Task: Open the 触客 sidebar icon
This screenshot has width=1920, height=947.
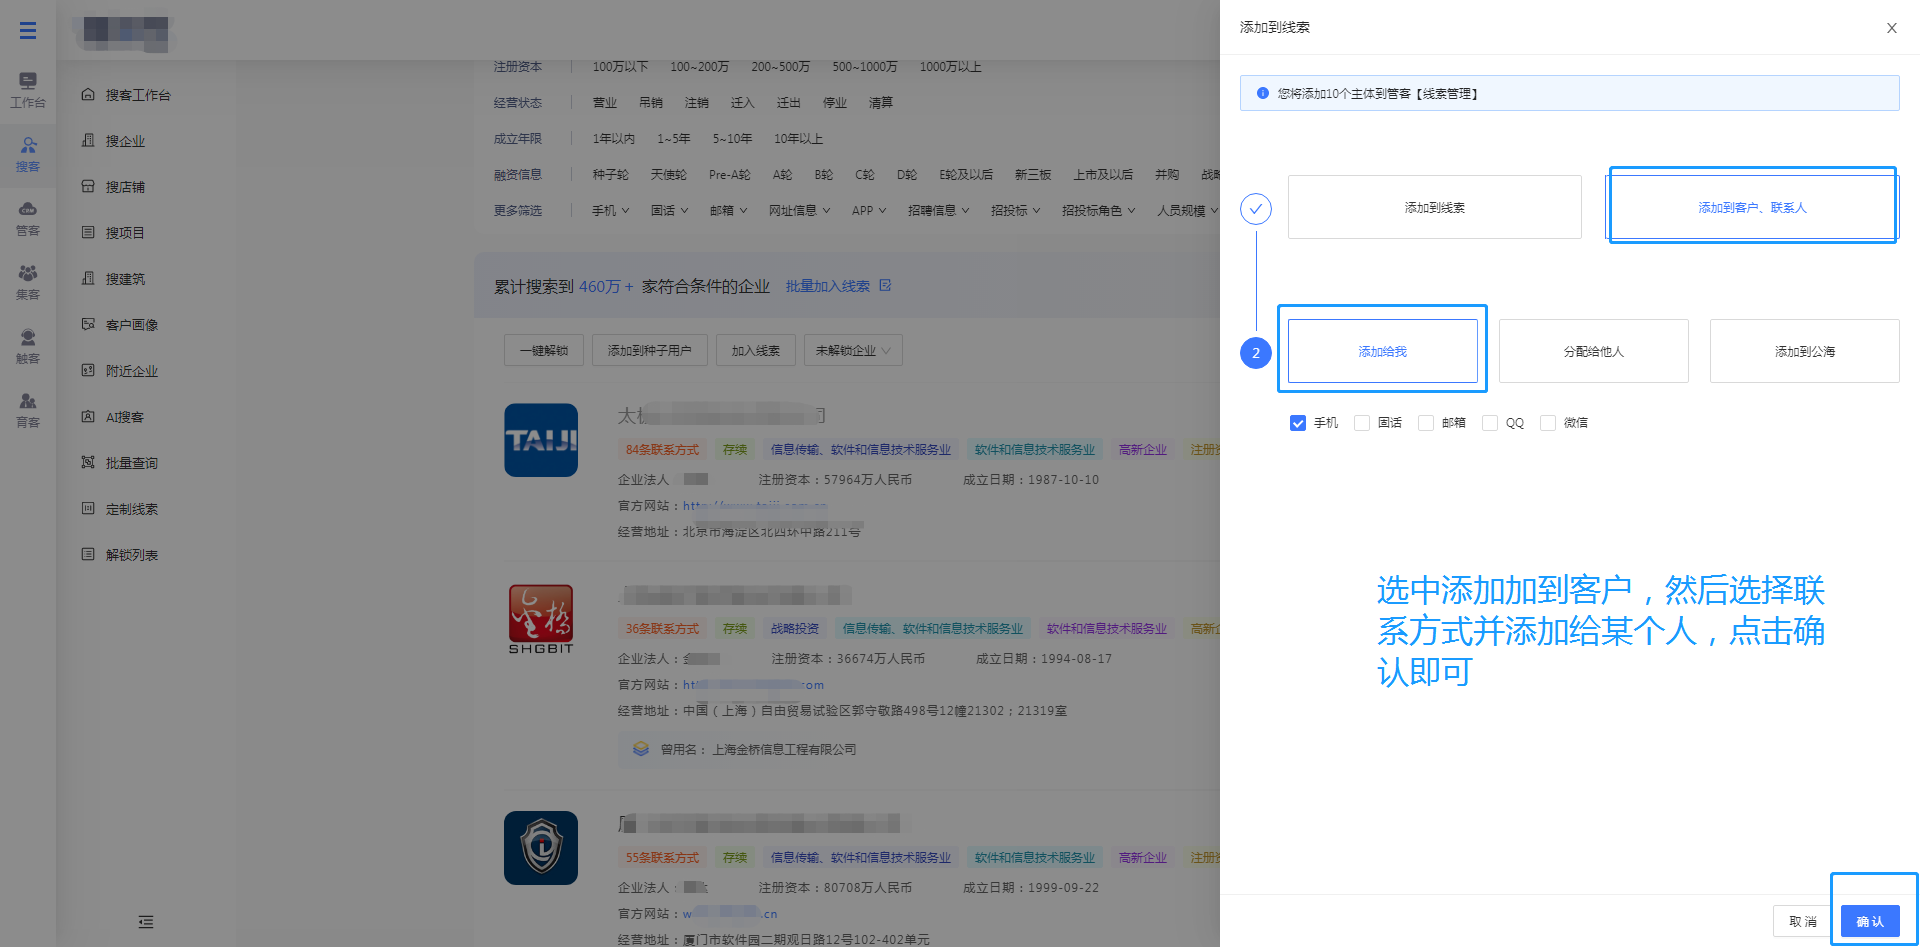Action: [x=28, y=346]
